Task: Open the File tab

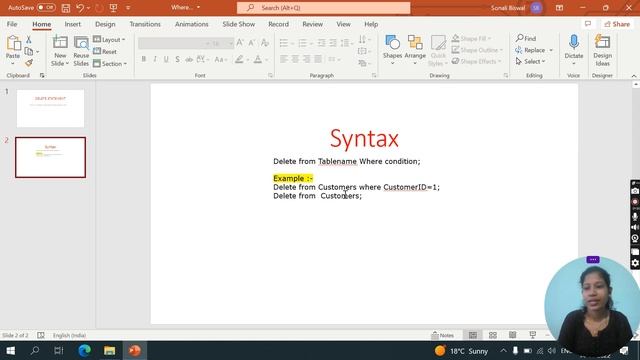Action: 12,24
